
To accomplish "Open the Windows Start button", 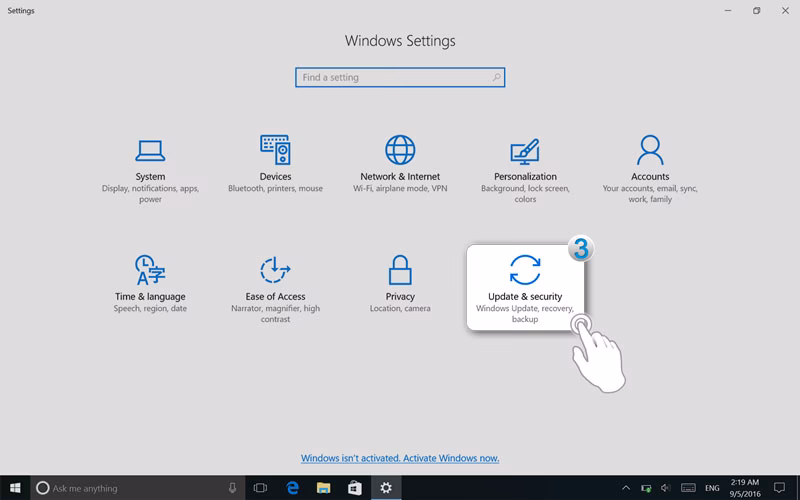I will pos(15,488).
